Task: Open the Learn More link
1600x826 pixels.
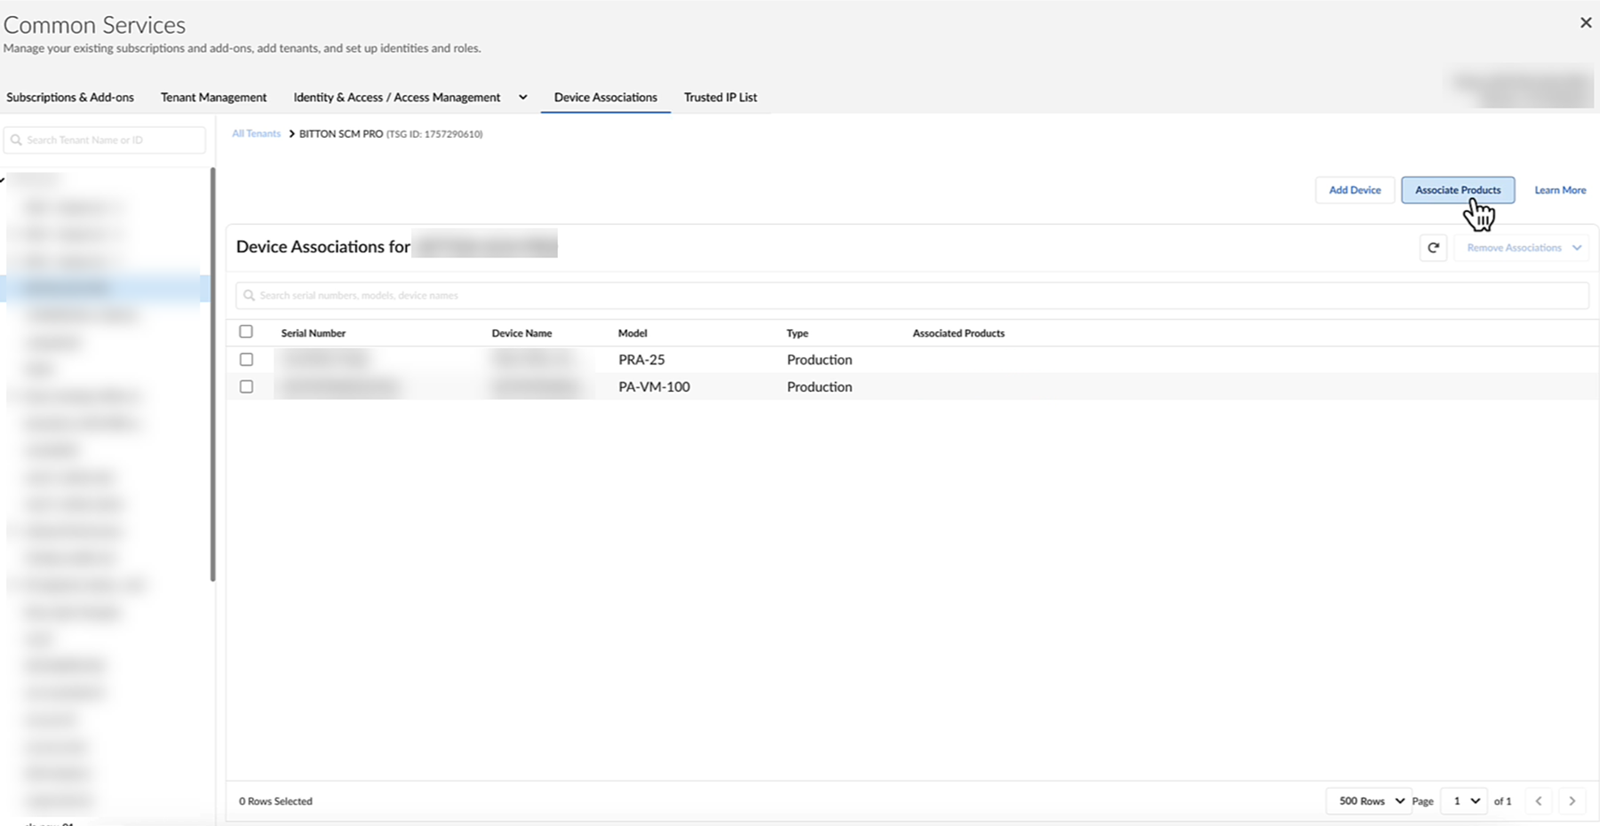Action: point(1560,190)
